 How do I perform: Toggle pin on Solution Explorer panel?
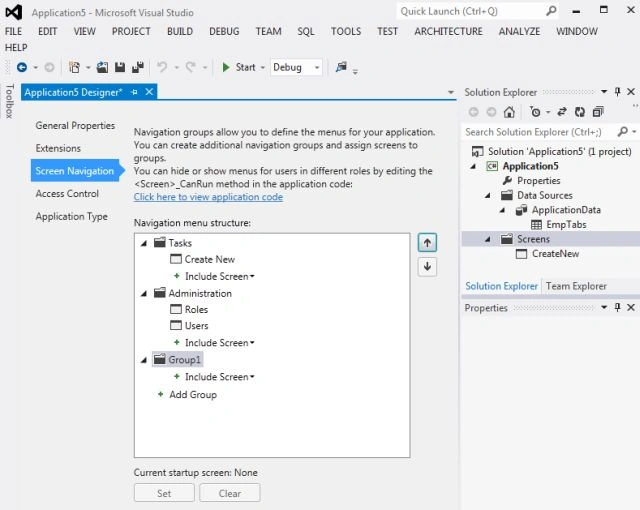618,92
